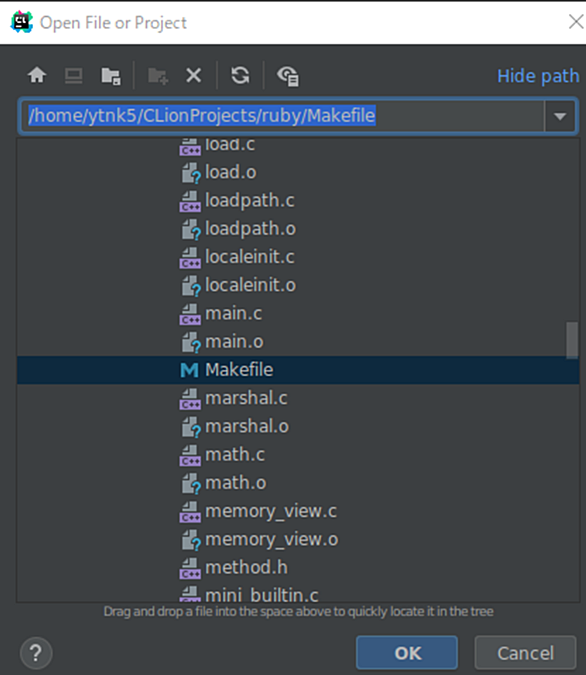
Task: Select memory_view.o file
Action: (272, 539)
